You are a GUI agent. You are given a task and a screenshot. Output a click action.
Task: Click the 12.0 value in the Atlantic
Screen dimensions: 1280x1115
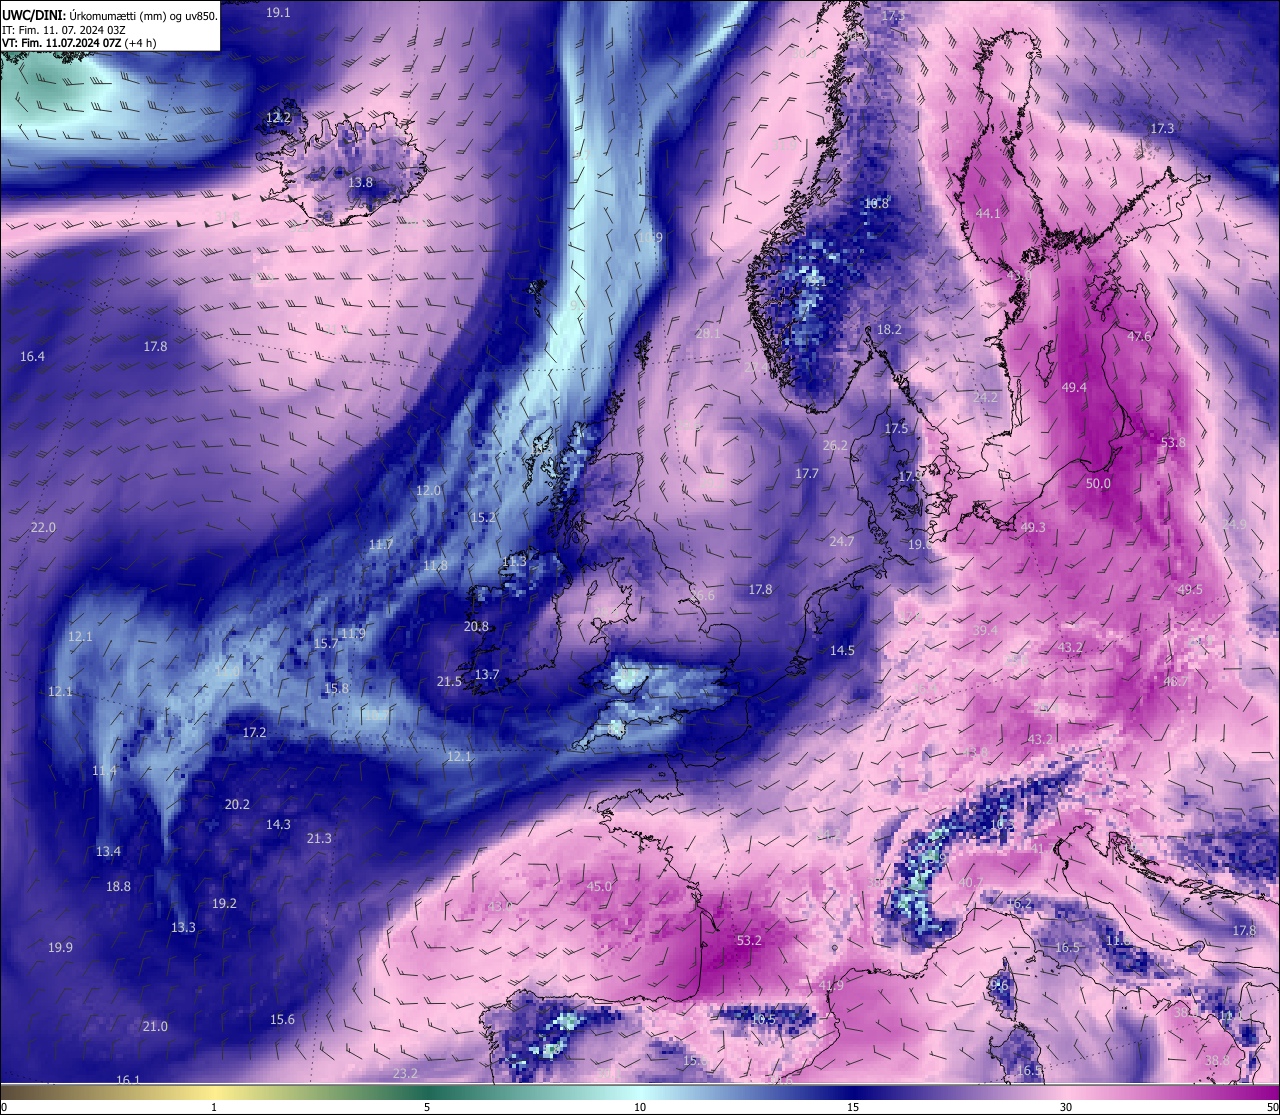pyautogui.click(x=428, y=491)
